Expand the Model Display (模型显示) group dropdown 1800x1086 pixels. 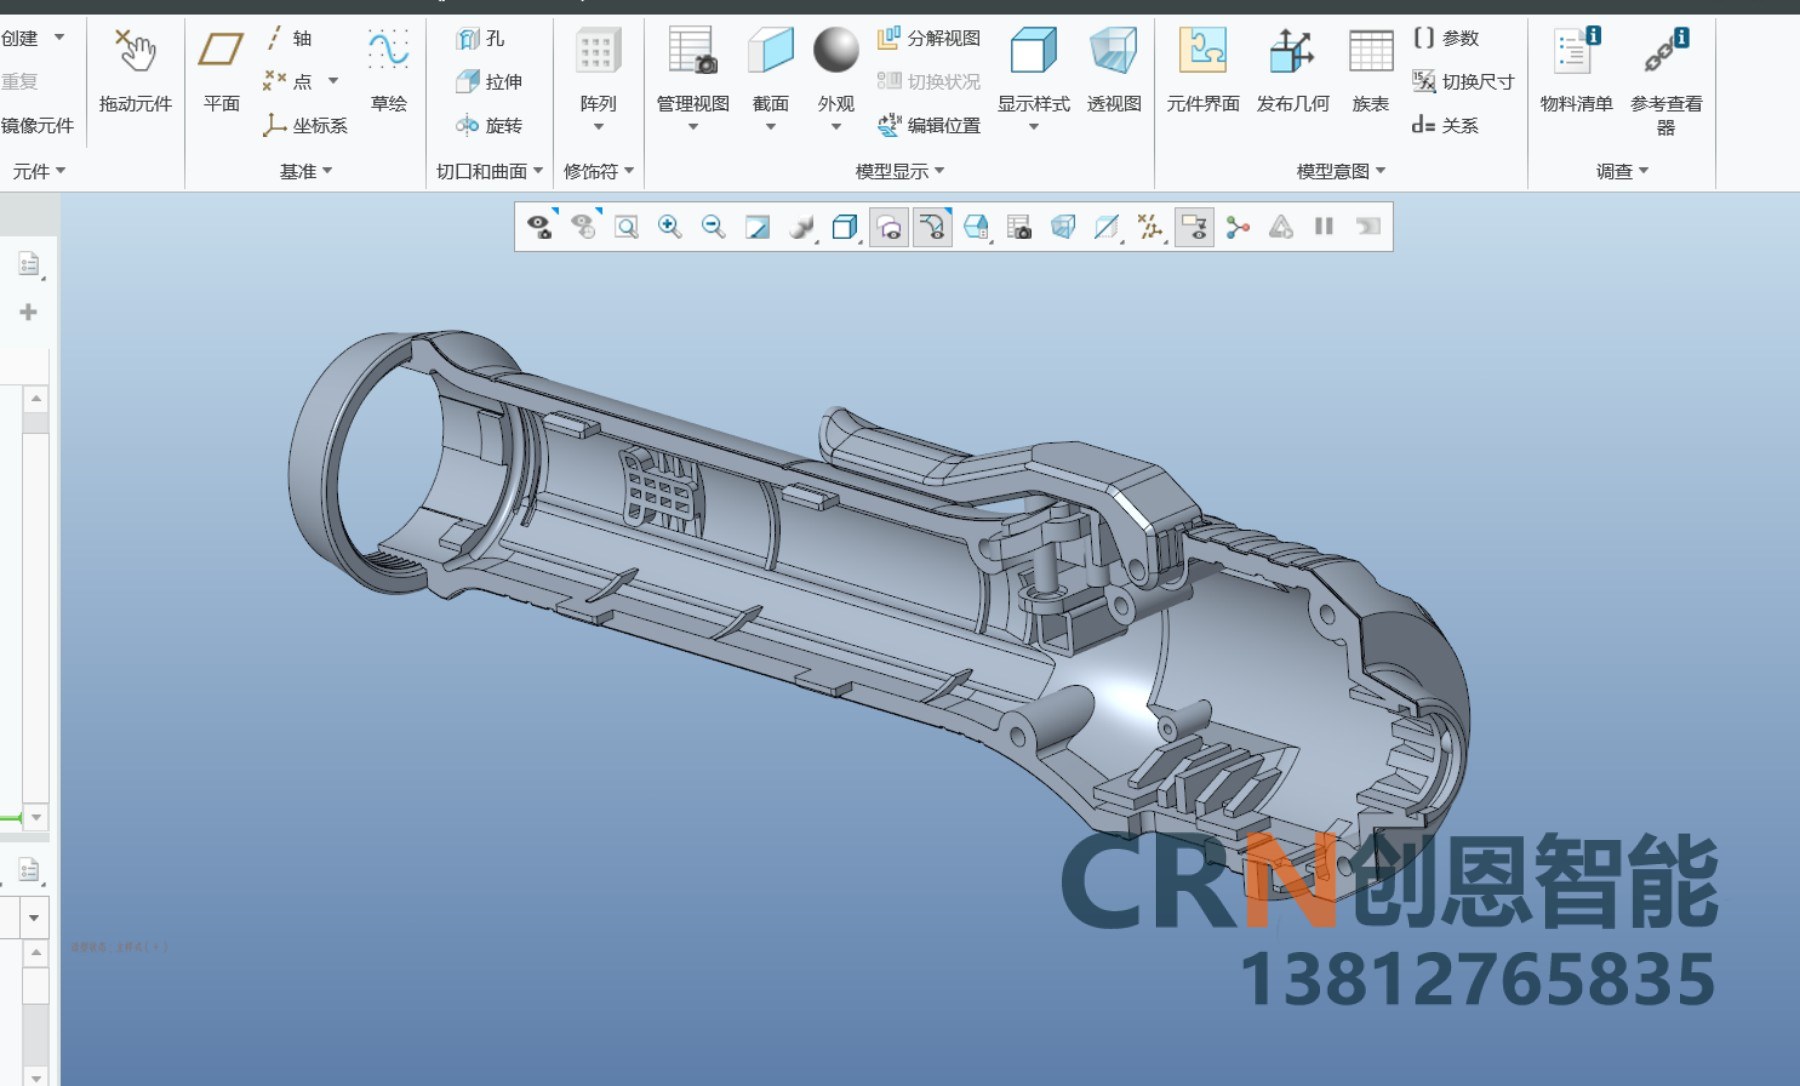point(900,171)
